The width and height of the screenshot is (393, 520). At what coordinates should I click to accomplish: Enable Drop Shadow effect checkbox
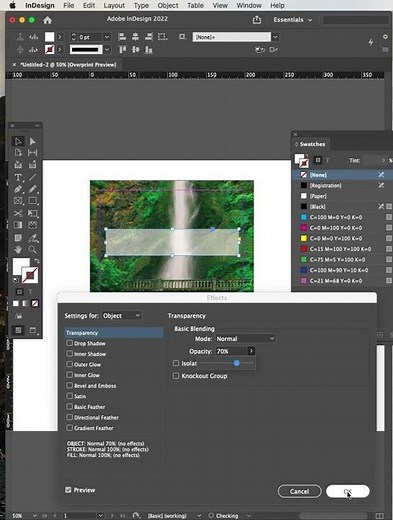click(69, 343)
